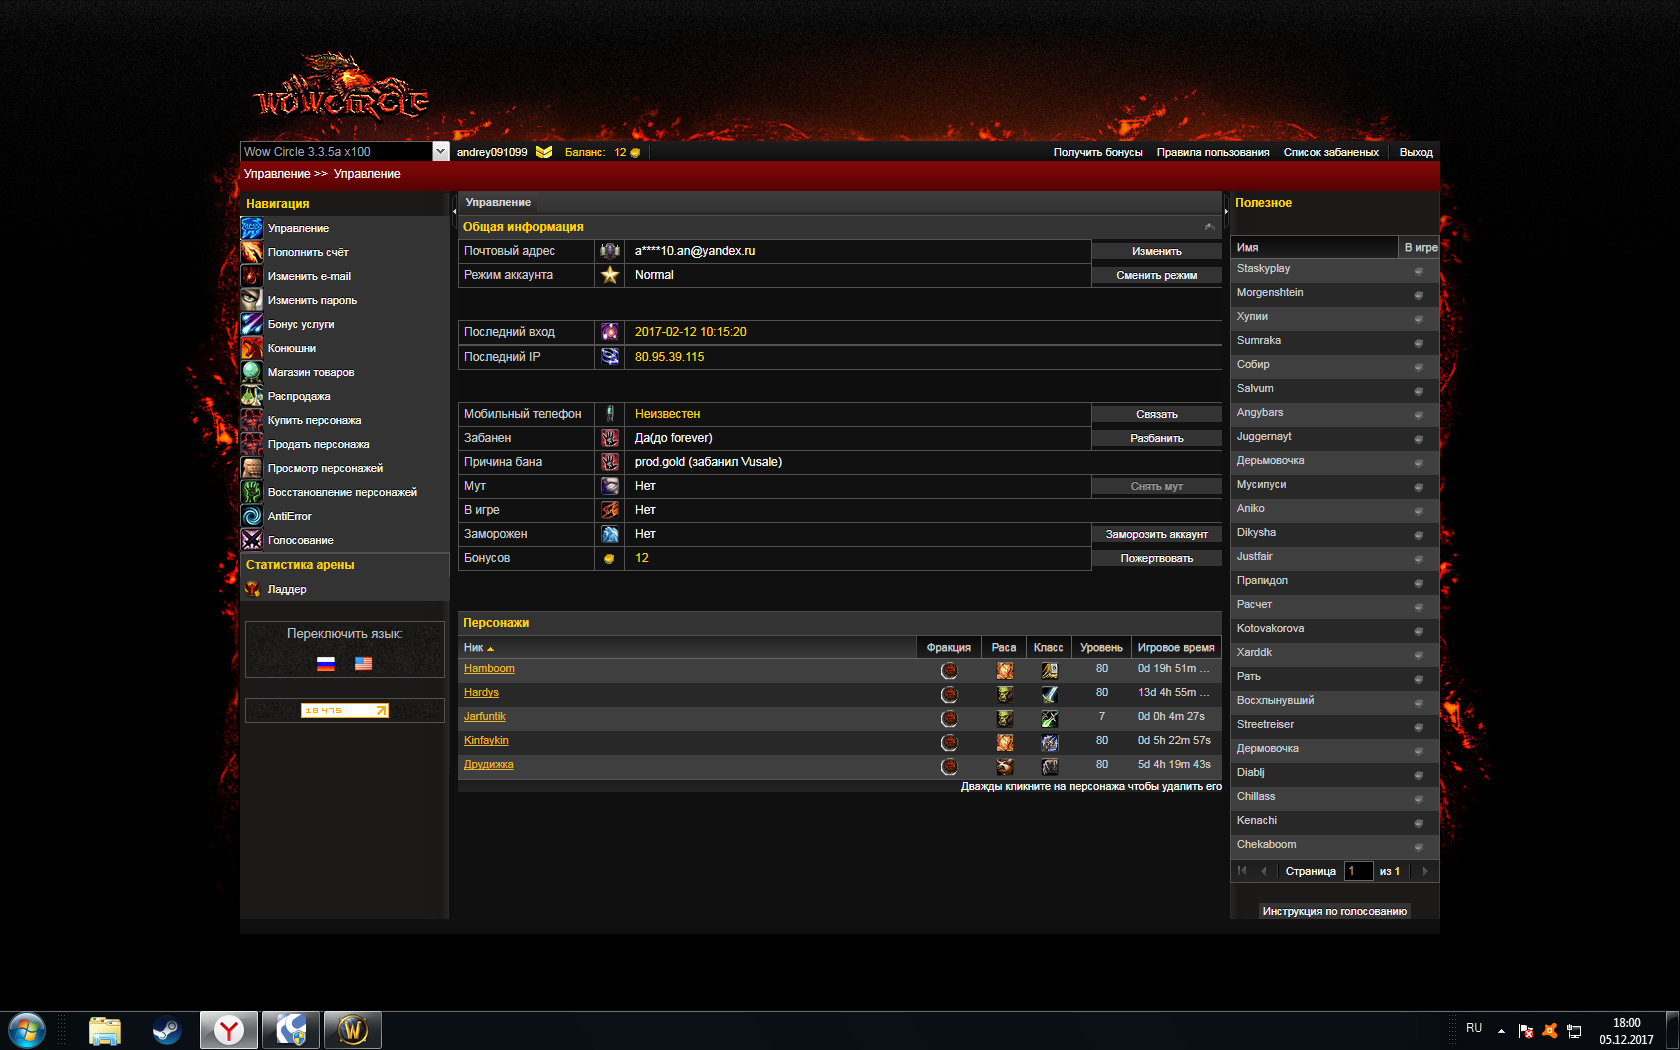Open the Wow Circle 3.3.5a x100 realm dropdown

[440, 152]
